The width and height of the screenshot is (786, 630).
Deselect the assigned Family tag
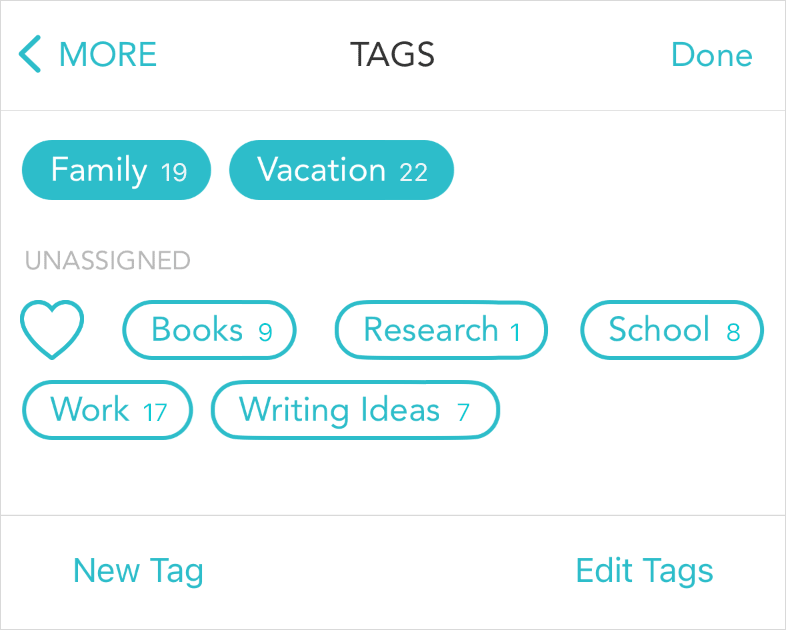point(116,170)
